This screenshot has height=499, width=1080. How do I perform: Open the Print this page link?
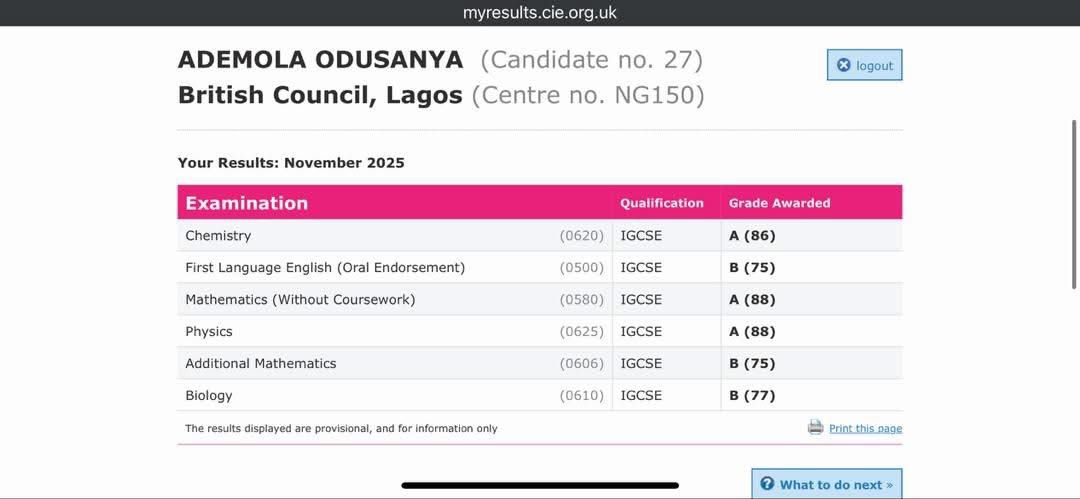point(865,428)
